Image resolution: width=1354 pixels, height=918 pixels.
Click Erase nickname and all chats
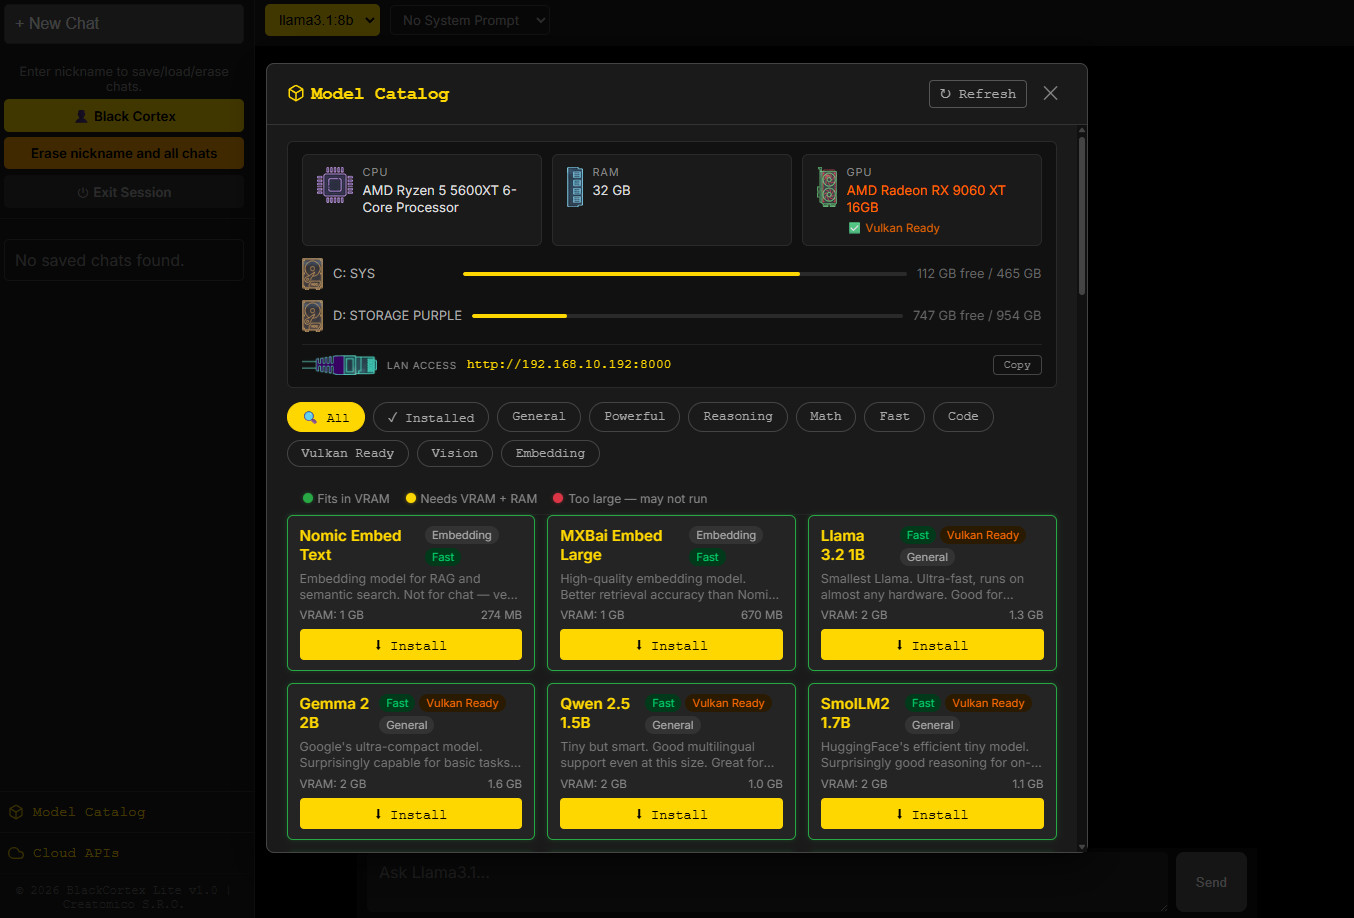coord(124,153)
